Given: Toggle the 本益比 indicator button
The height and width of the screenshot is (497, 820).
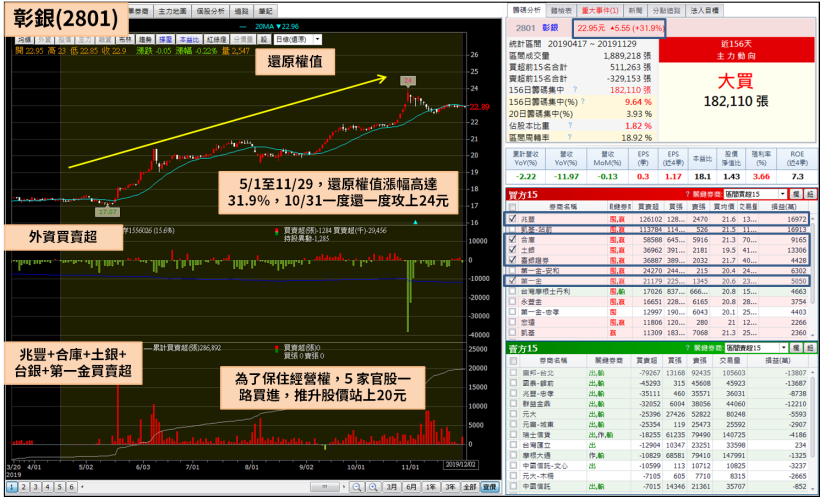Looking at the screenshot, I should click(x=189, y=40).
